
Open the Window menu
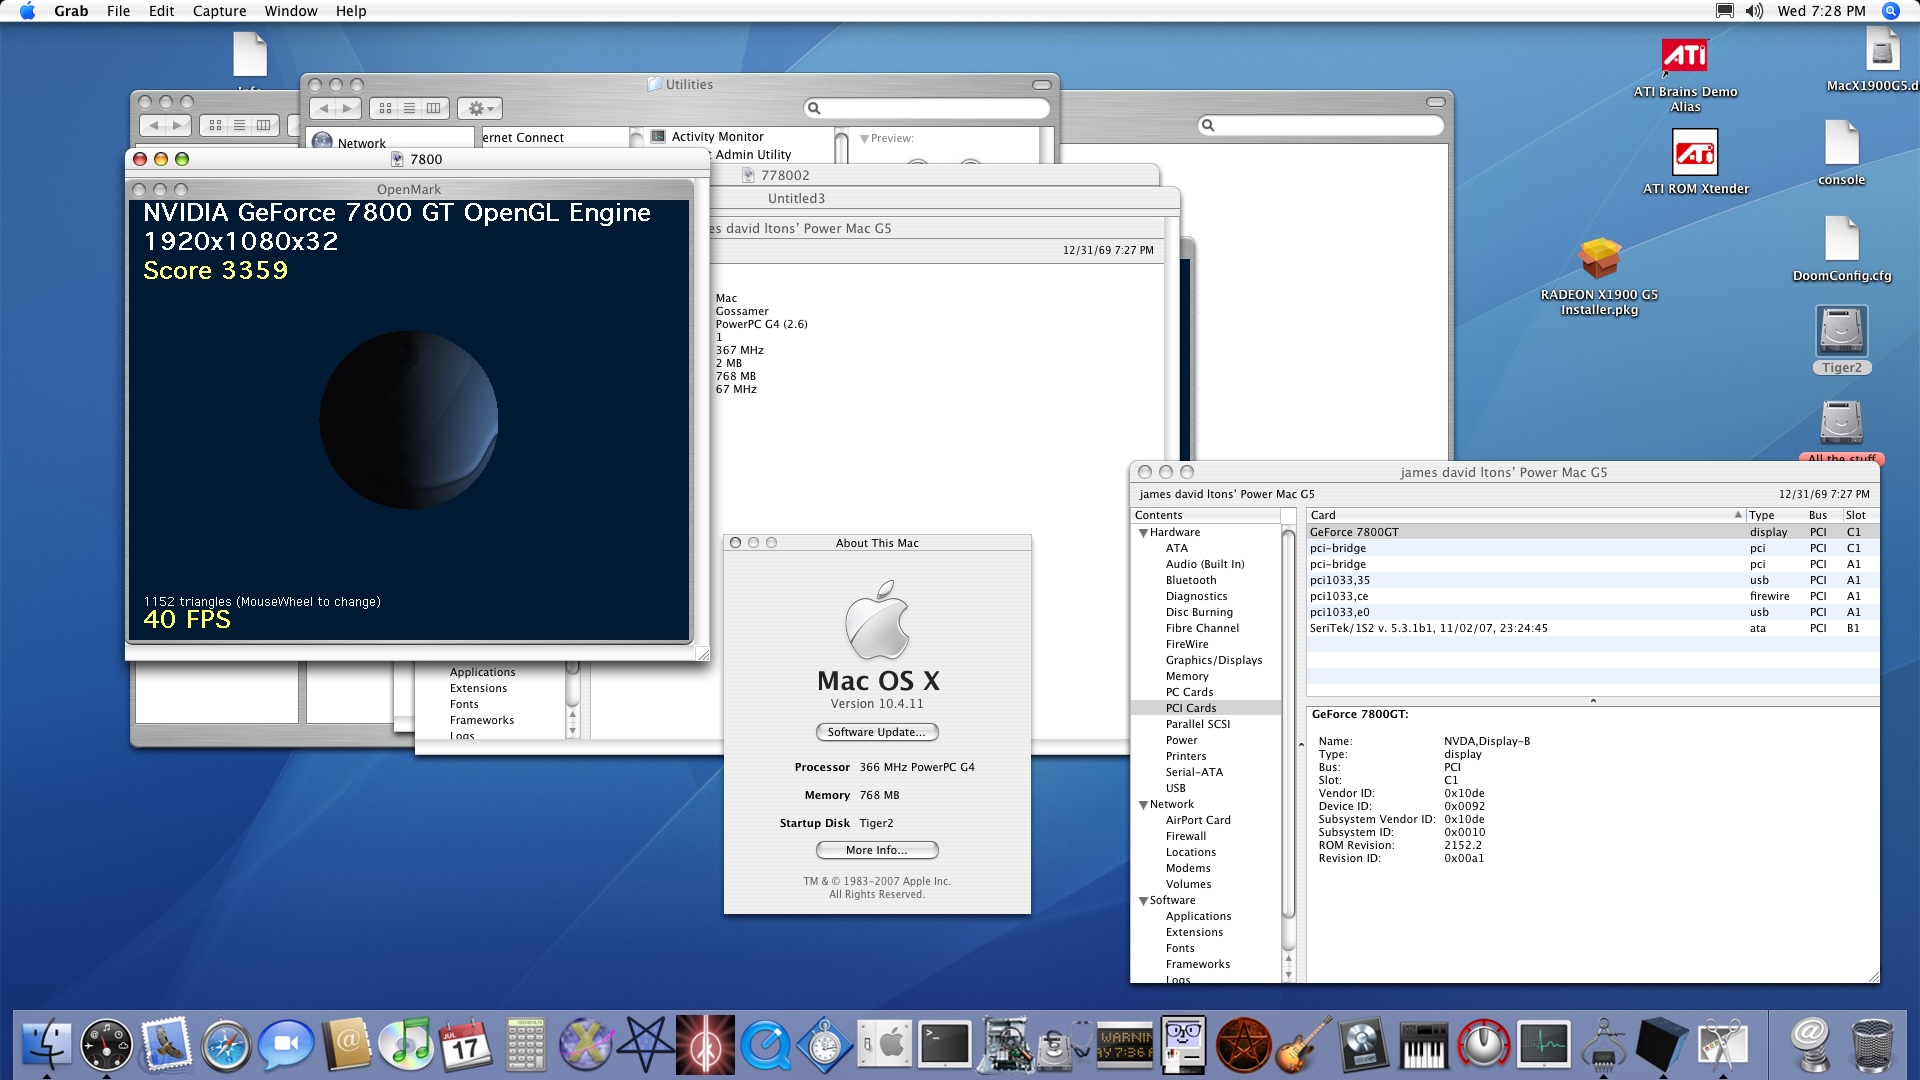pyautogui.click(x=290, y=11)
